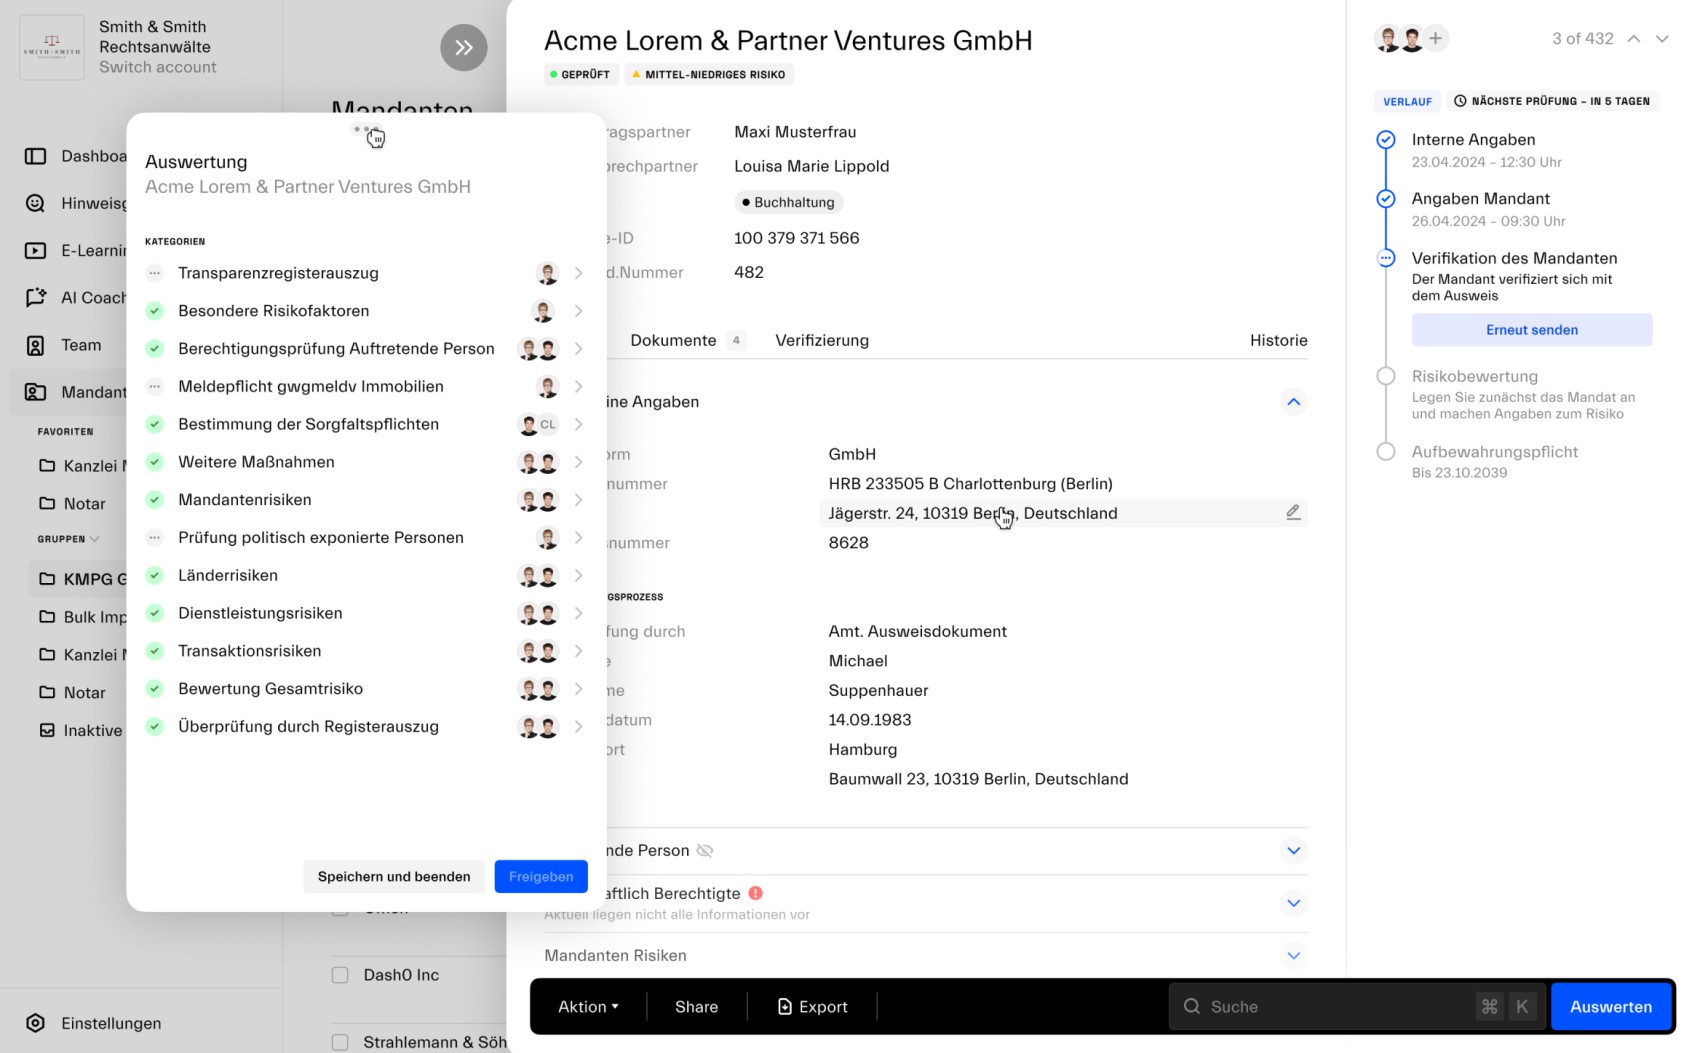Click the avatar in Transparenzregisterauszug row
Image resolution: width=1700 pixels, height=1053 pixels.
tap(547, 273)
